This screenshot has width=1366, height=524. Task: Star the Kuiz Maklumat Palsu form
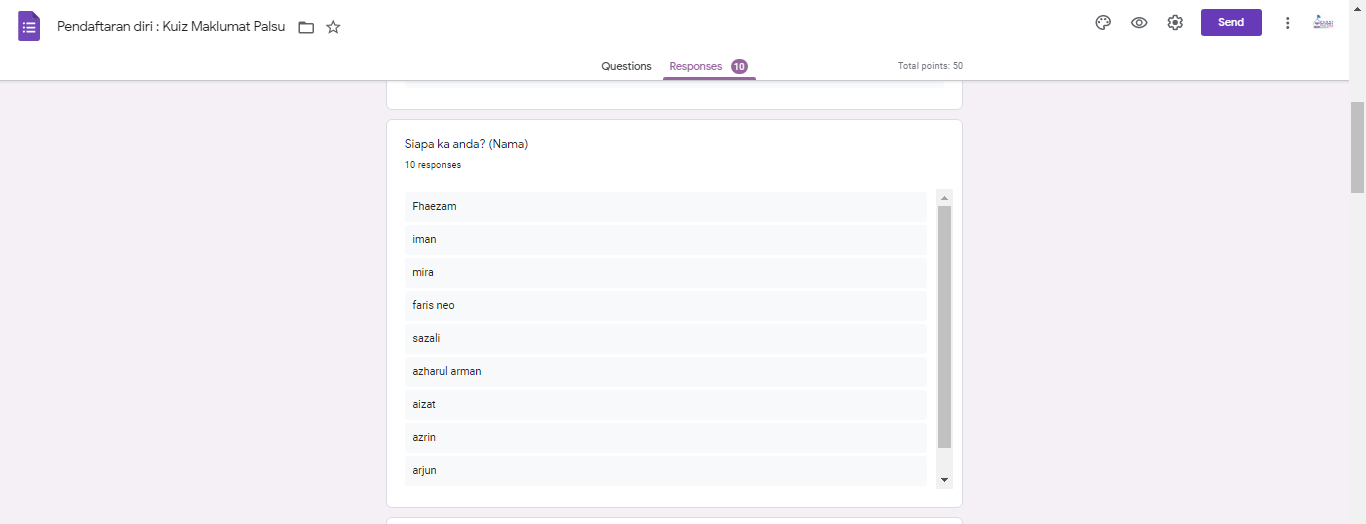tap(334, 27)
